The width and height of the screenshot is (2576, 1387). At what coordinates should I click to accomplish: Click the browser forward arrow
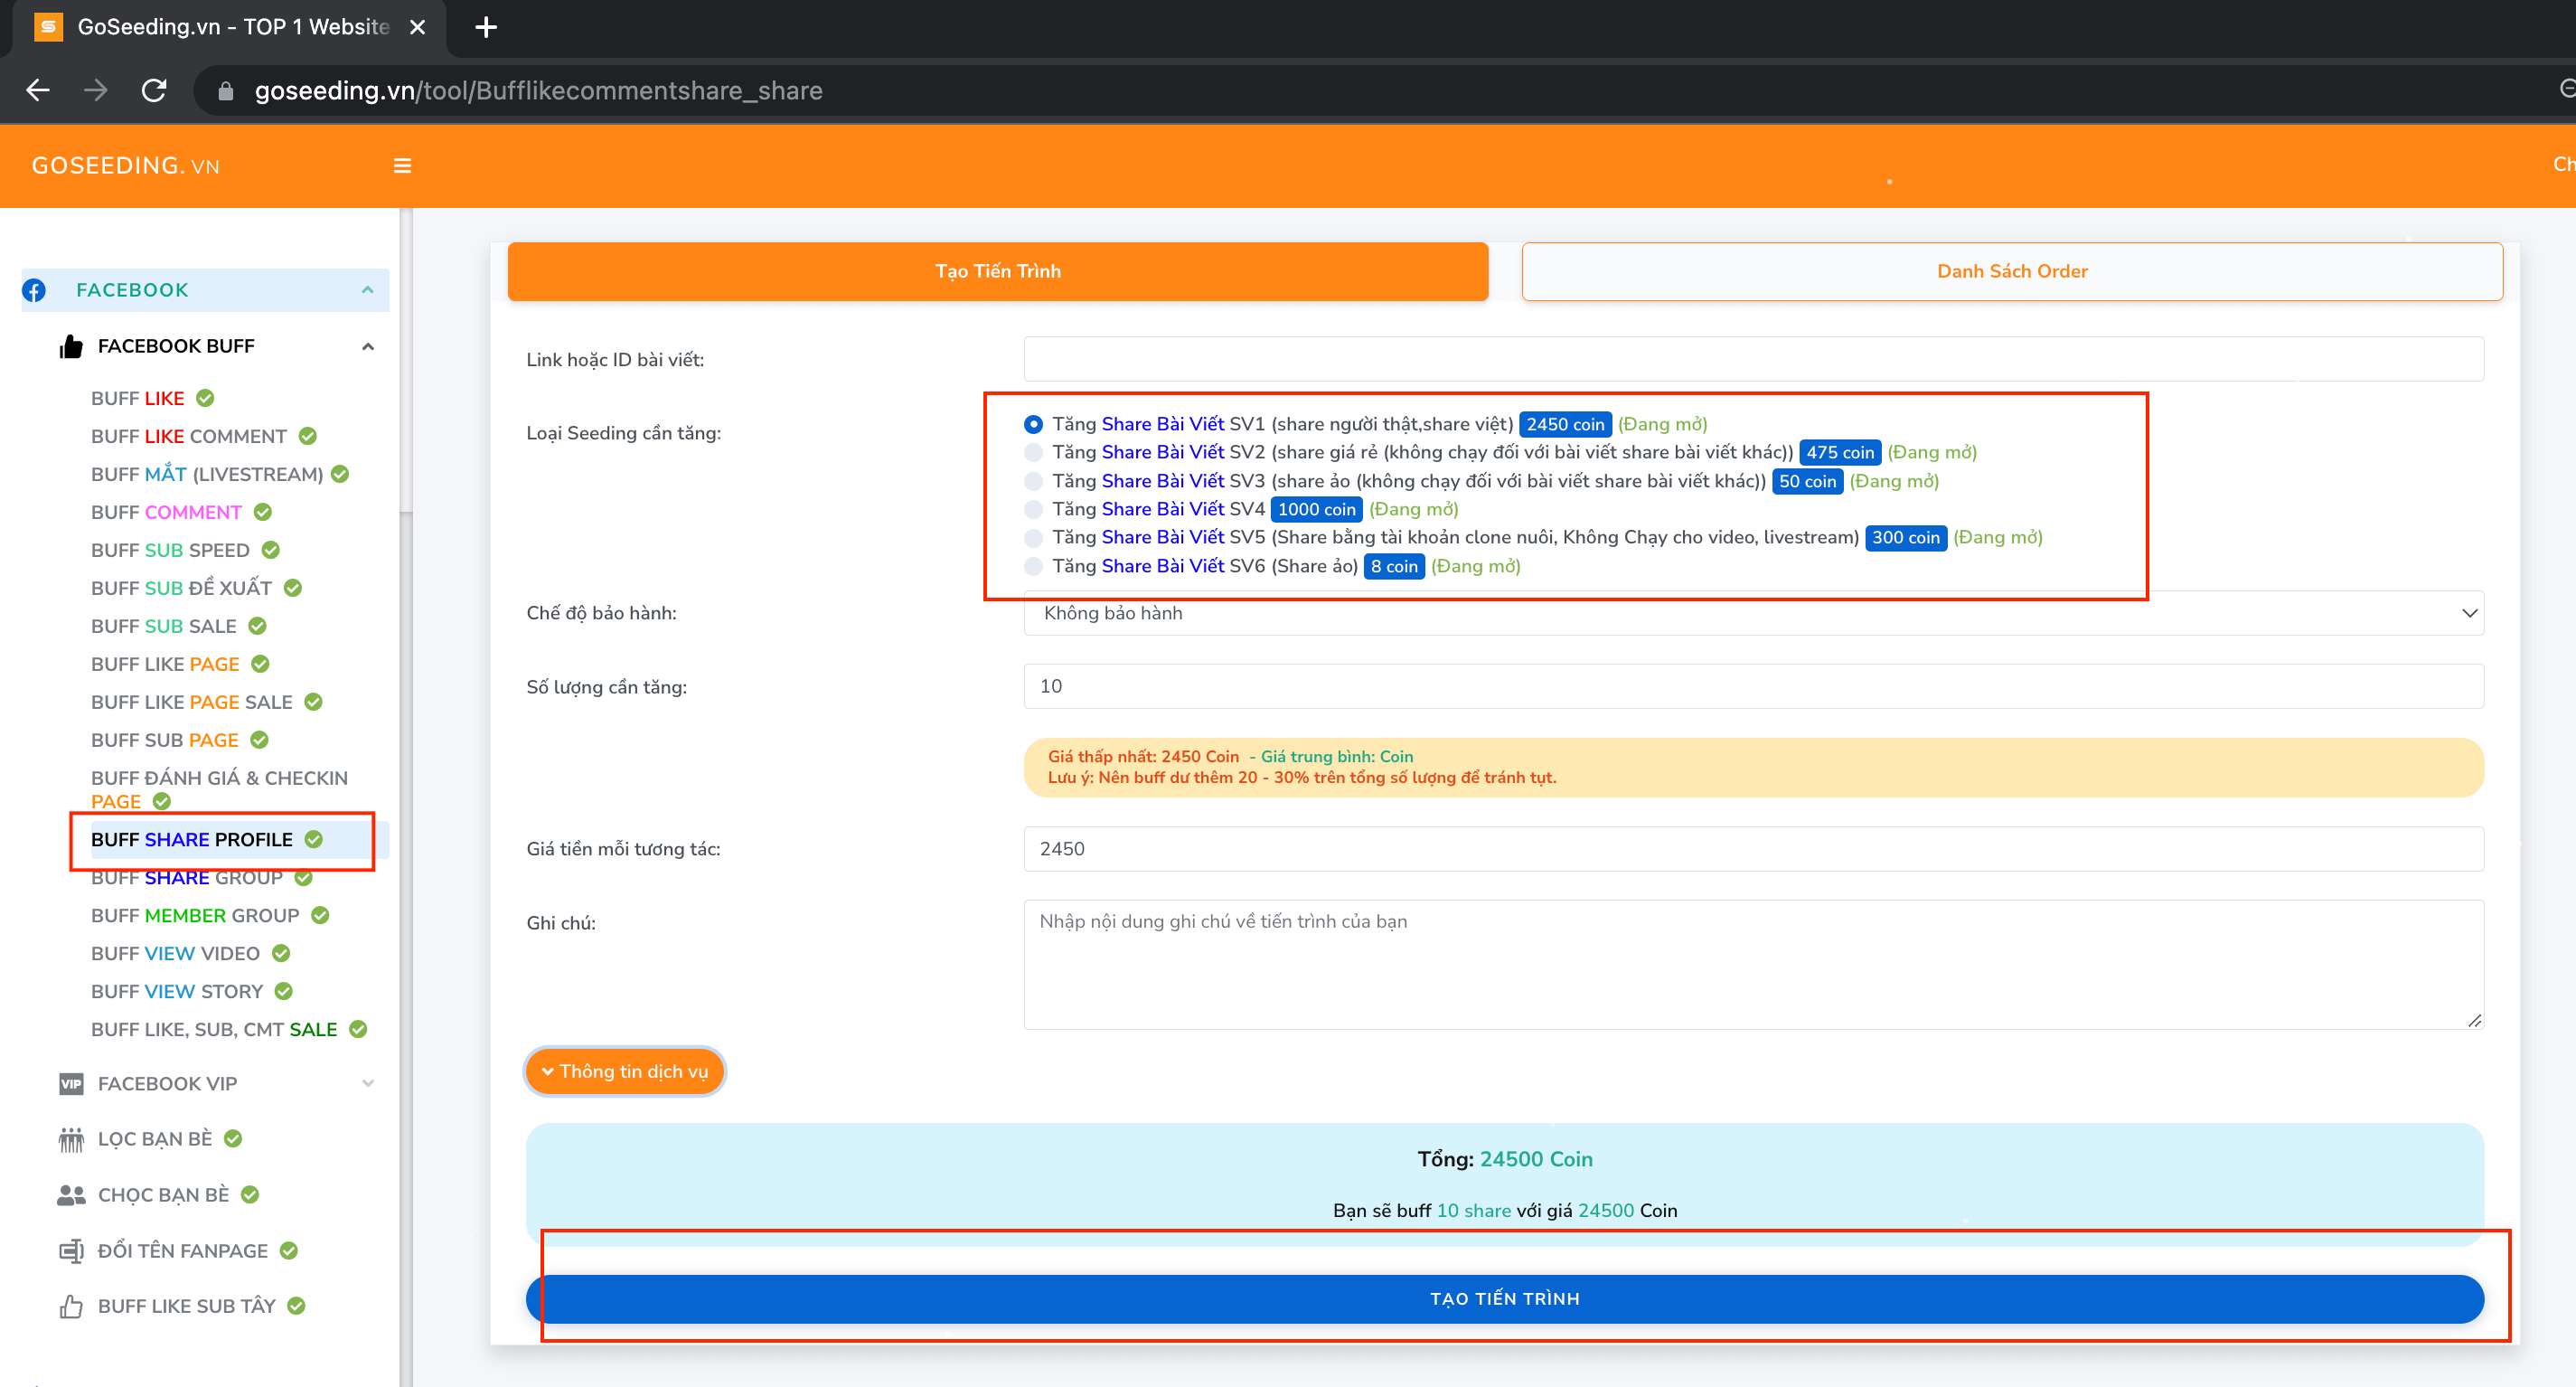click(96, 91)
